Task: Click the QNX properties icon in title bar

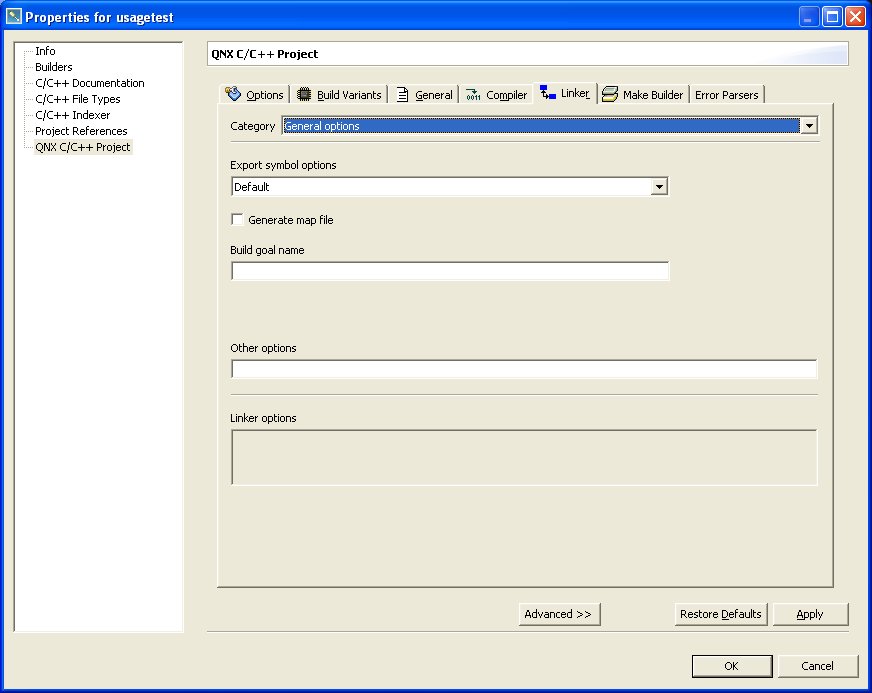Action: (x=12, y=16)
